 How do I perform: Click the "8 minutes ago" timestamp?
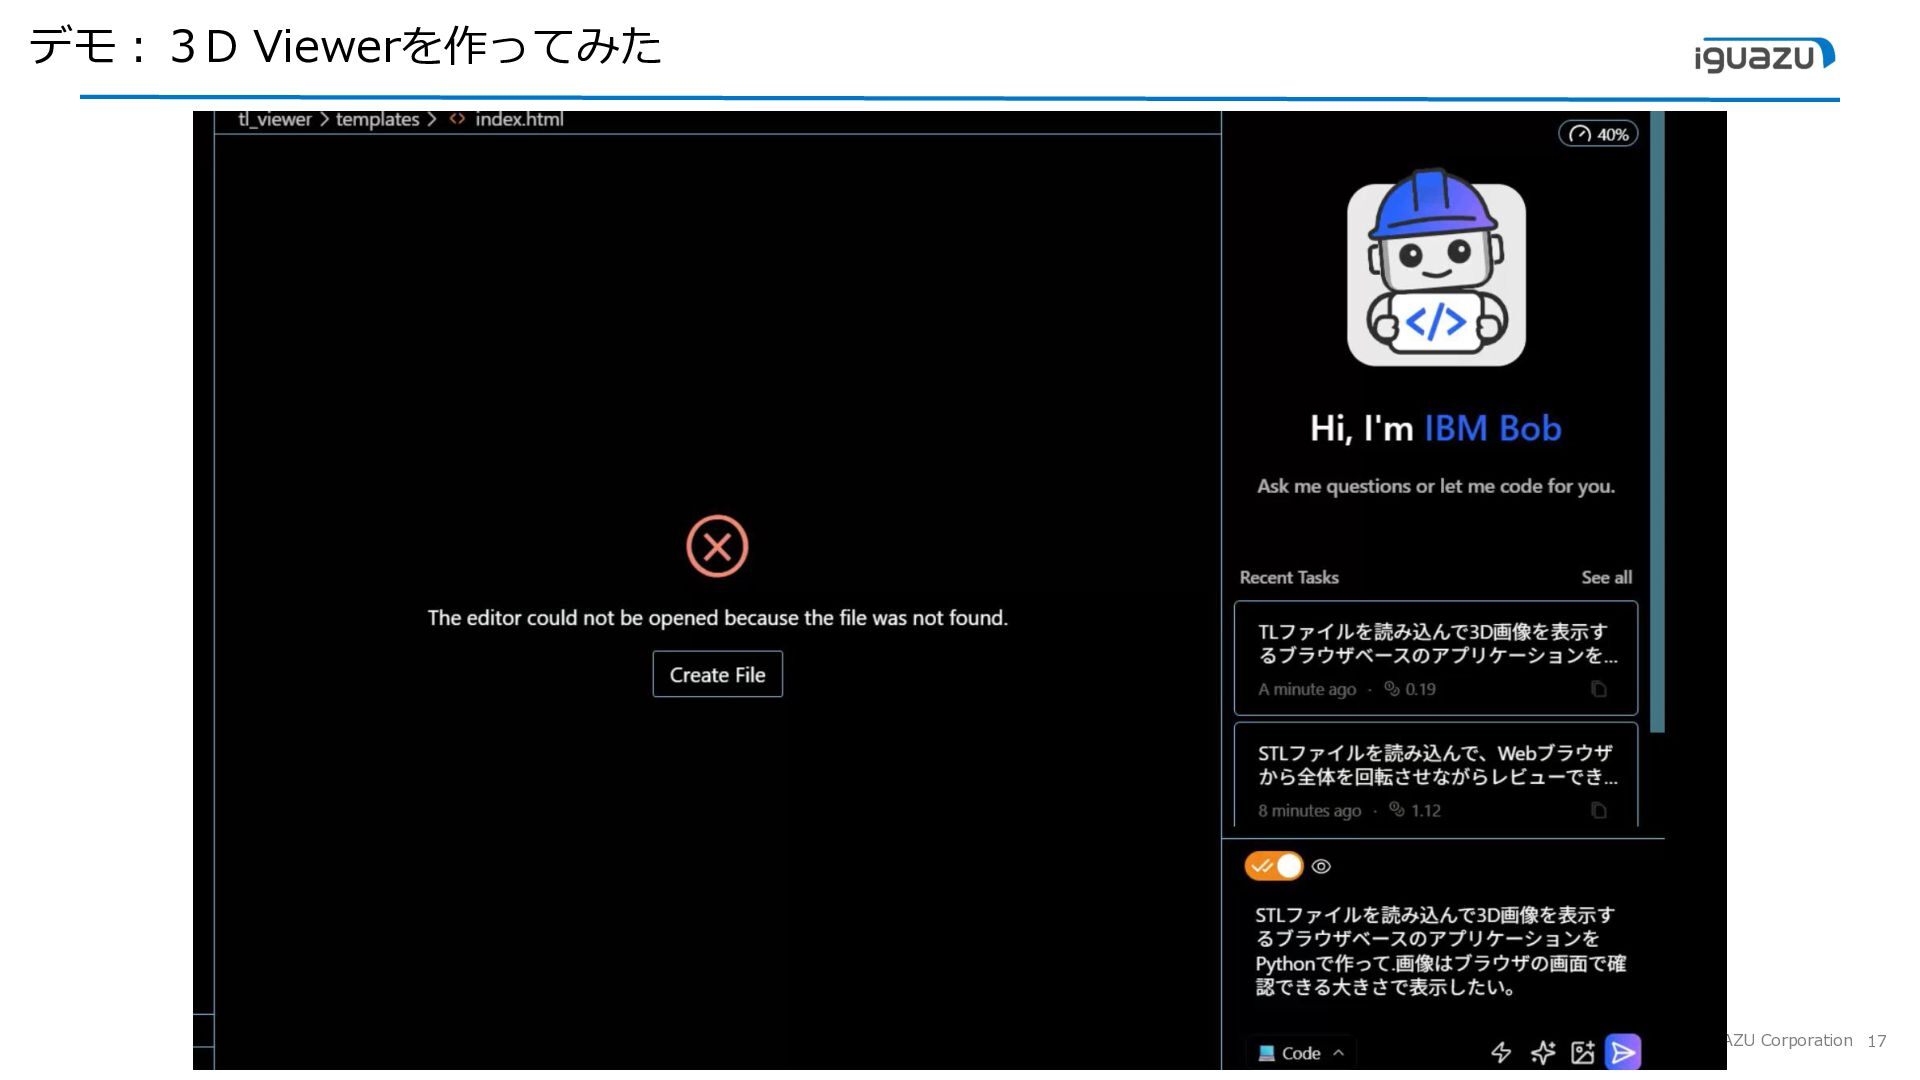[x=1309, y=810]
